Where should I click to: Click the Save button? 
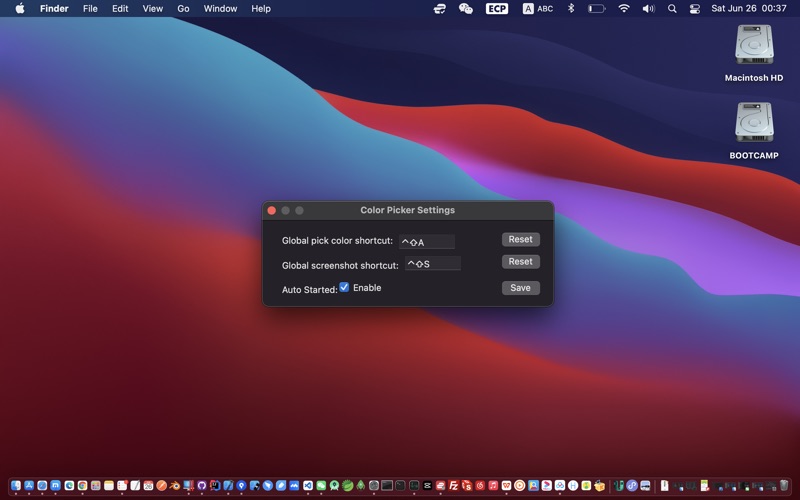(520, 288)
